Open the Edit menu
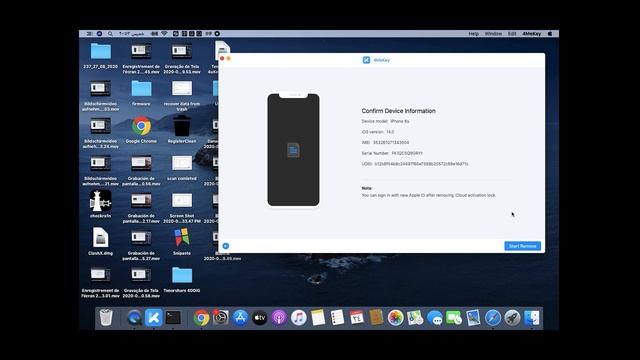Viewport: 640px width, 360px height. coord(512,34)
